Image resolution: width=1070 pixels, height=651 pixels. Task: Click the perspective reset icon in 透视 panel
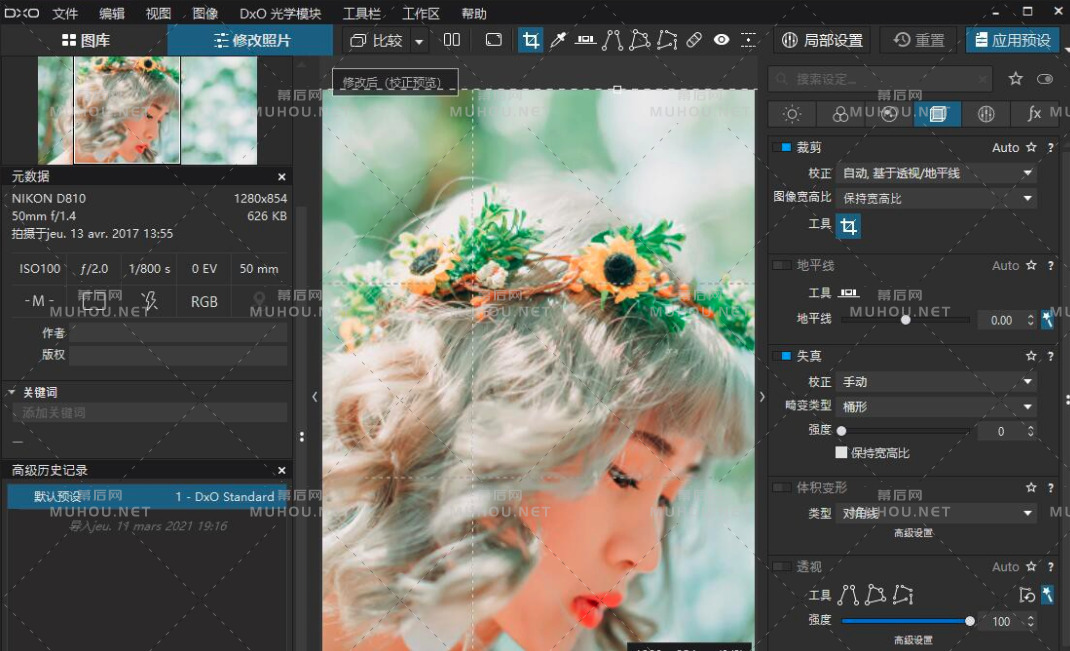(1026, 595)
